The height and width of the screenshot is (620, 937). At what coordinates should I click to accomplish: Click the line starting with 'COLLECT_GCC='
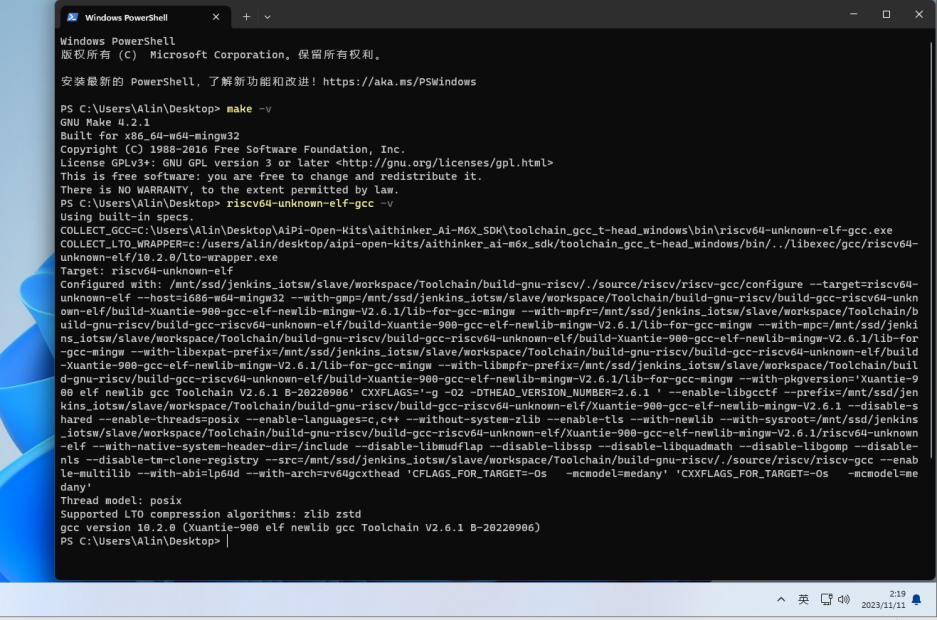[476, 231]
